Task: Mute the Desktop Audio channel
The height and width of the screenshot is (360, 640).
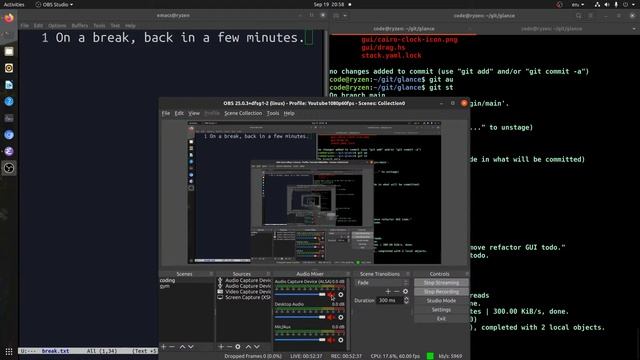Action: (x=331, y=317)
